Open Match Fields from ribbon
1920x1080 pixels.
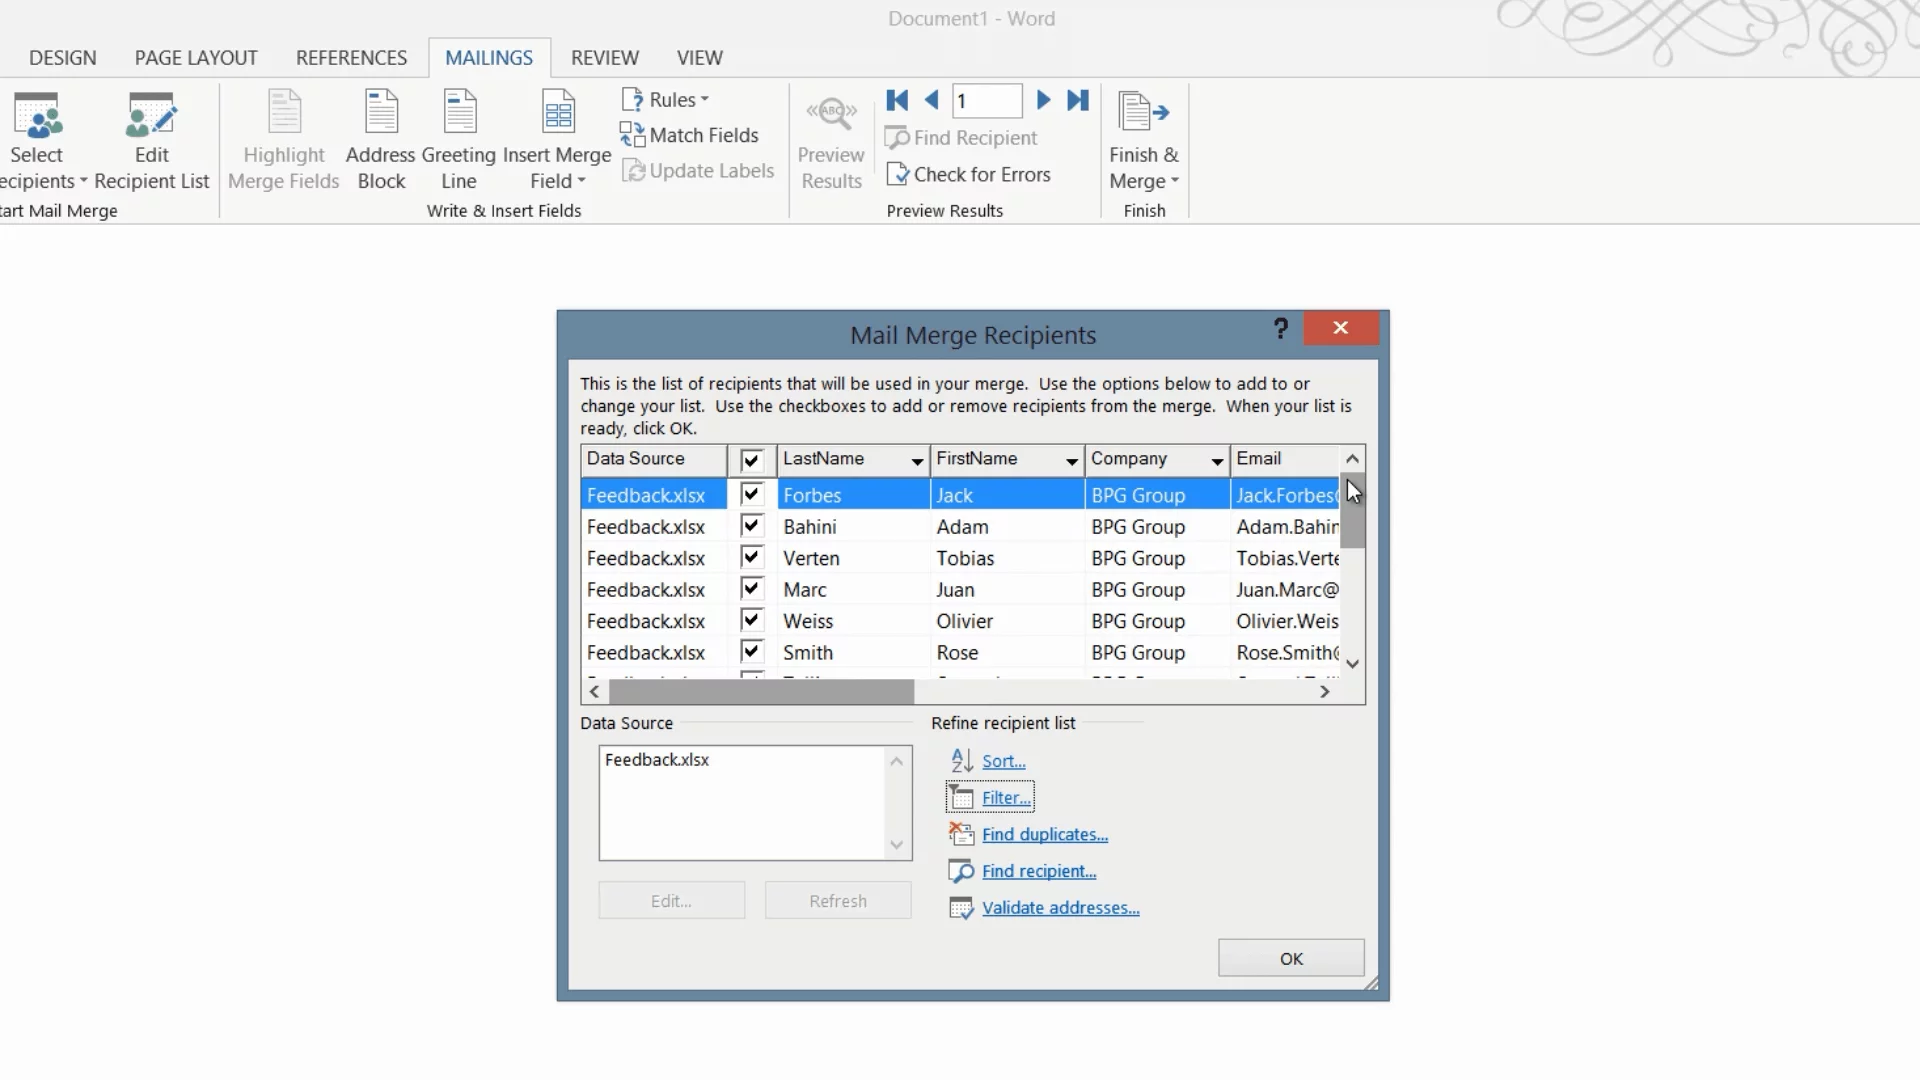pos(690,135)
